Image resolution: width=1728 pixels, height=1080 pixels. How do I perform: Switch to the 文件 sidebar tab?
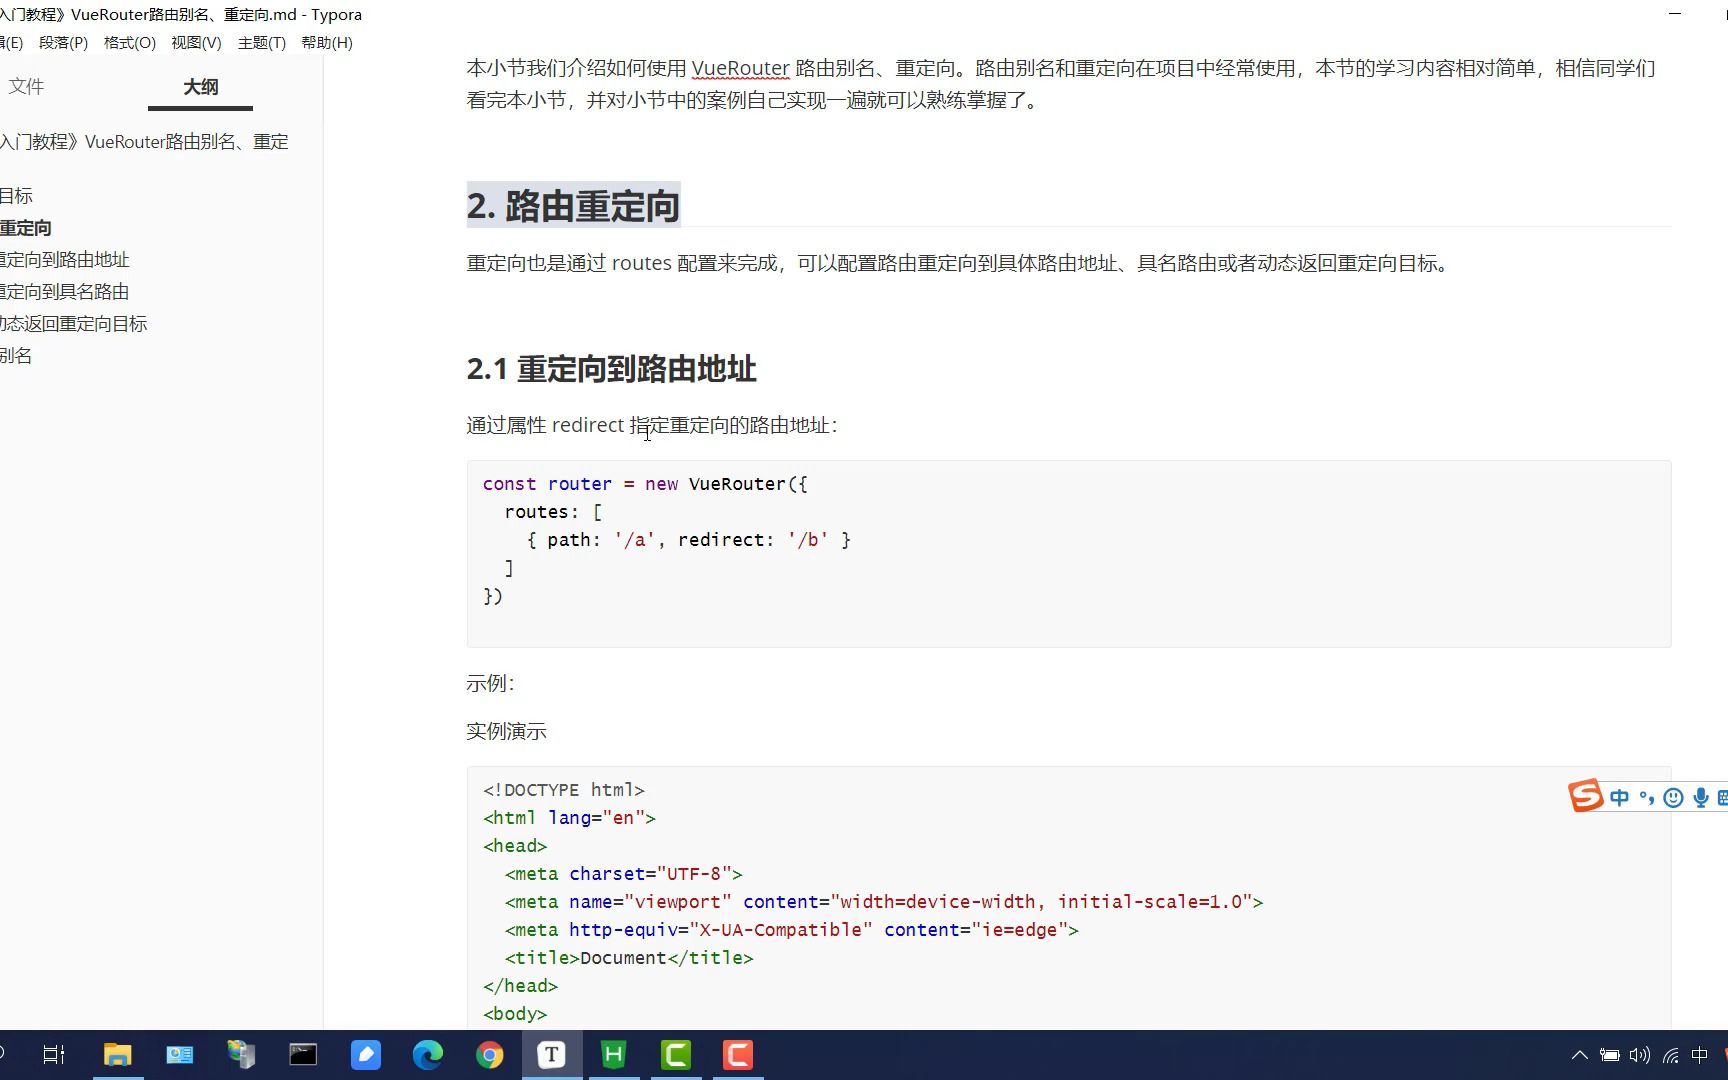pos(26,87)
